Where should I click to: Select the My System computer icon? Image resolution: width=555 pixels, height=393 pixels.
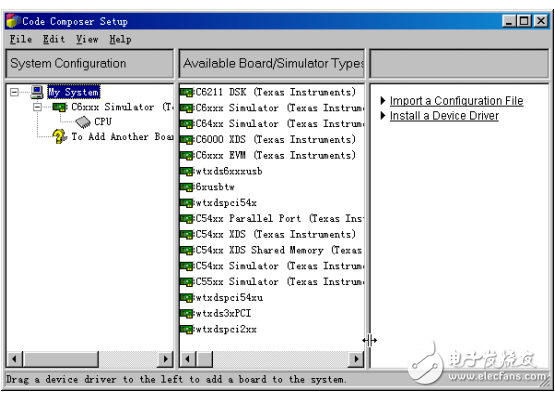(x=37, y=92)
